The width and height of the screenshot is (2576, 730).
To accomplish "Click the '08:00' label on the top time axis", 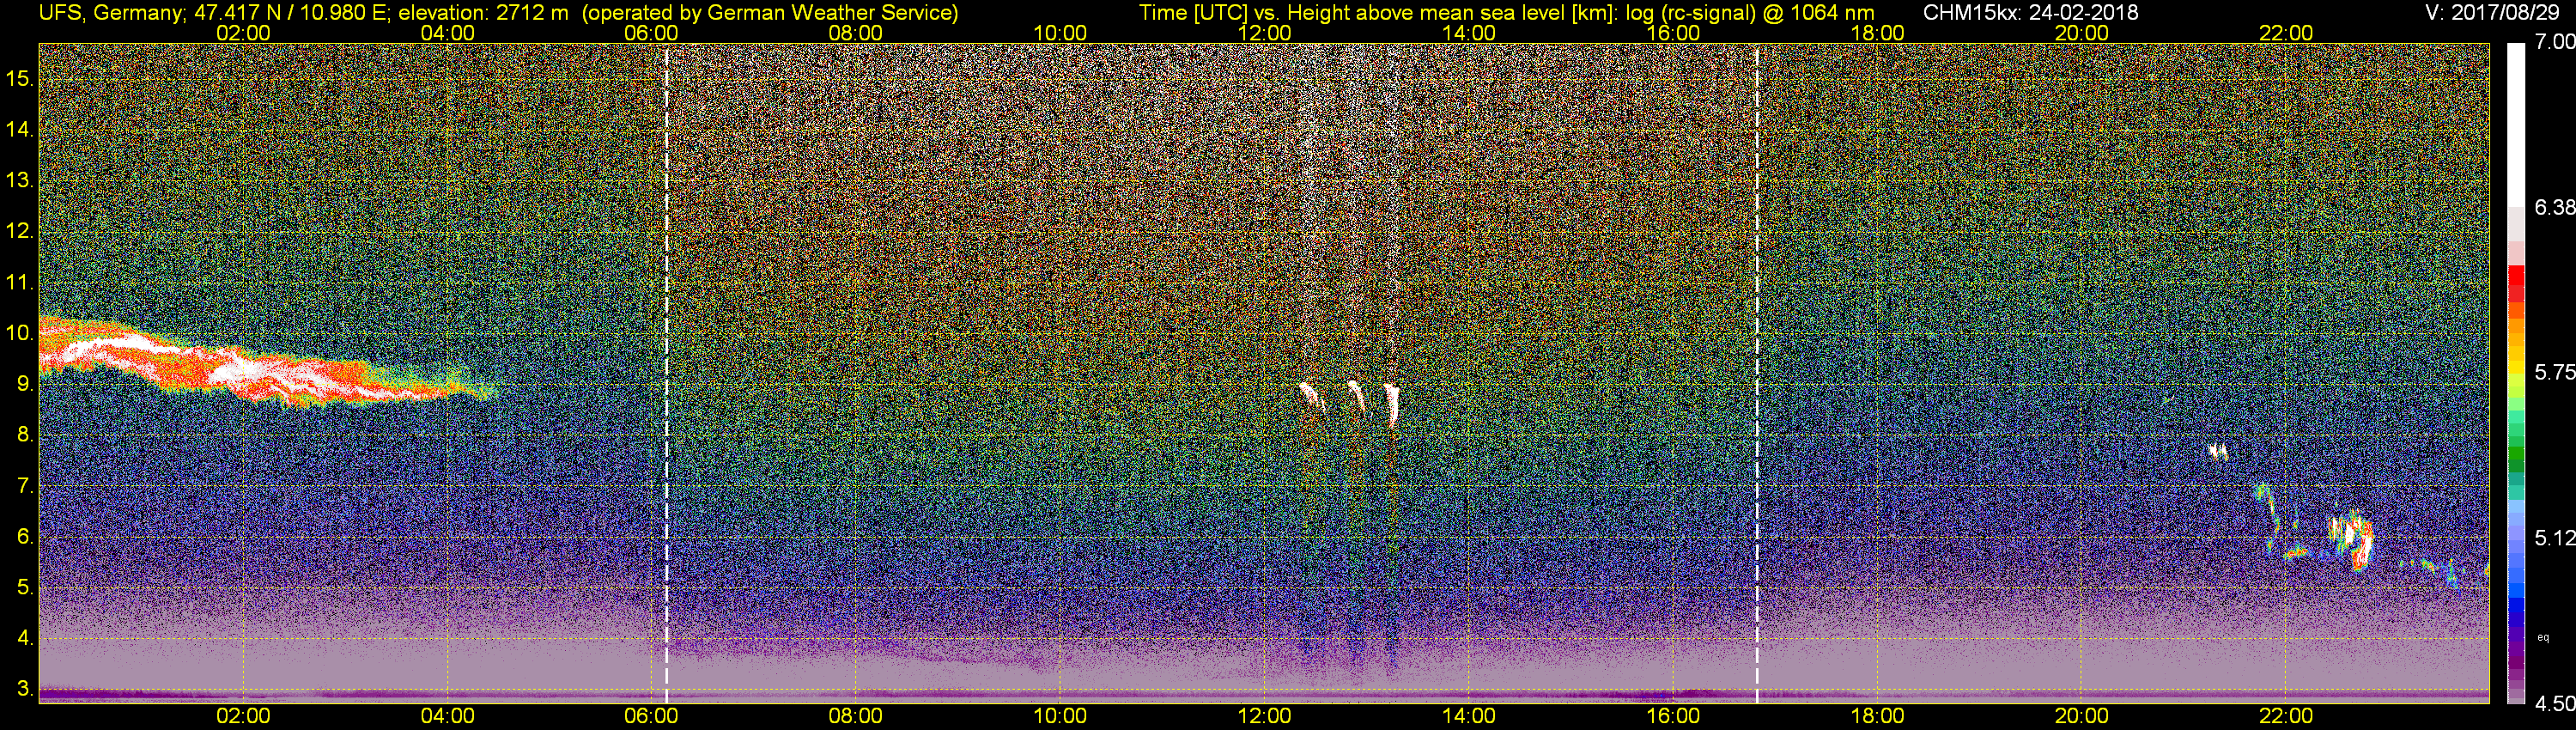I will [x=856, y=33].
